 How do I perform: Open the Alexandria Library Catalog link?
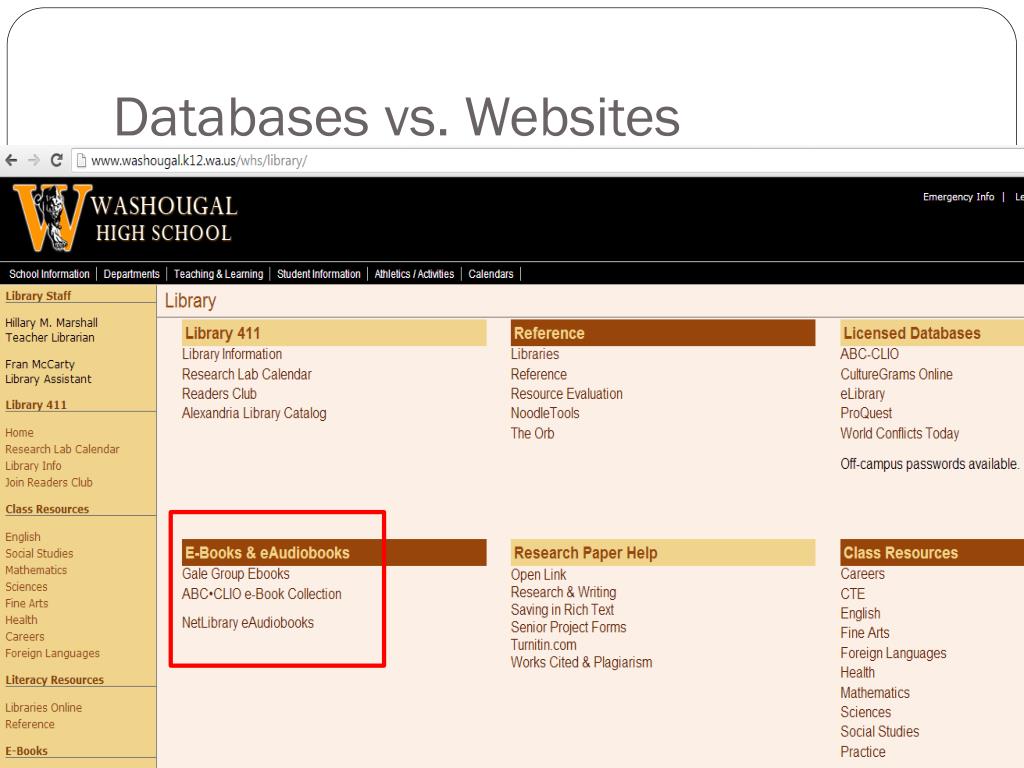(254, 413)
